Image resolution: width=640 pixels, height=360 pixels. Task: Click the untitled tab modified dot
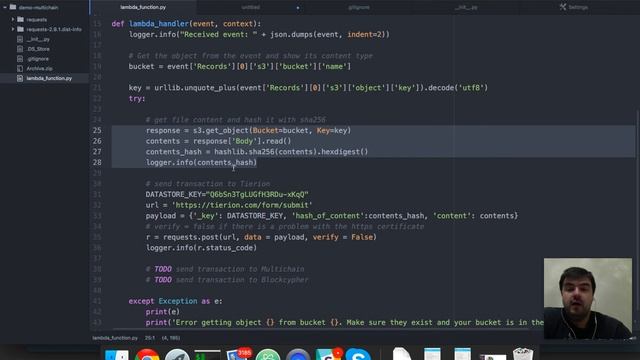[x=298, y=8]
